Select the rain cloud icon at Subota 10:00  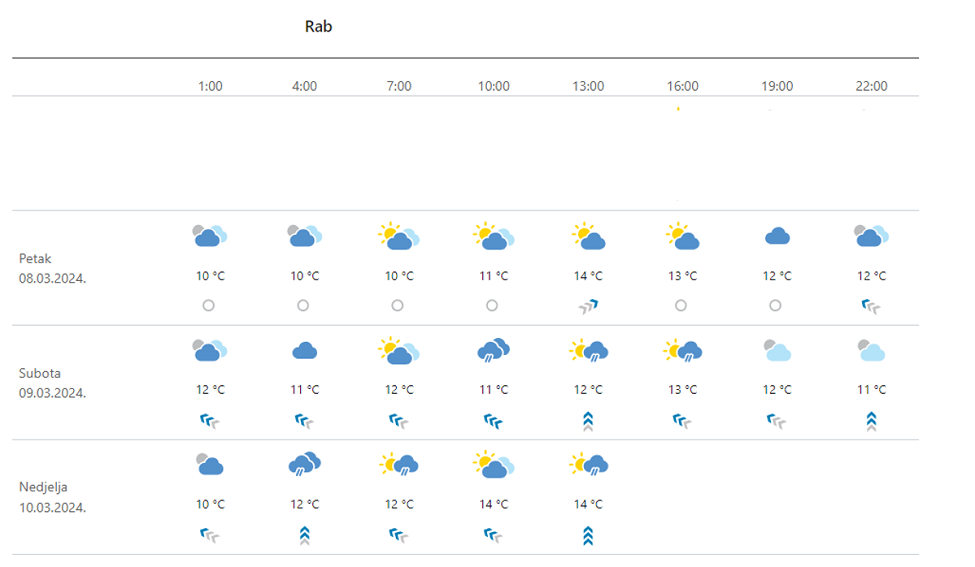point(493,351)
